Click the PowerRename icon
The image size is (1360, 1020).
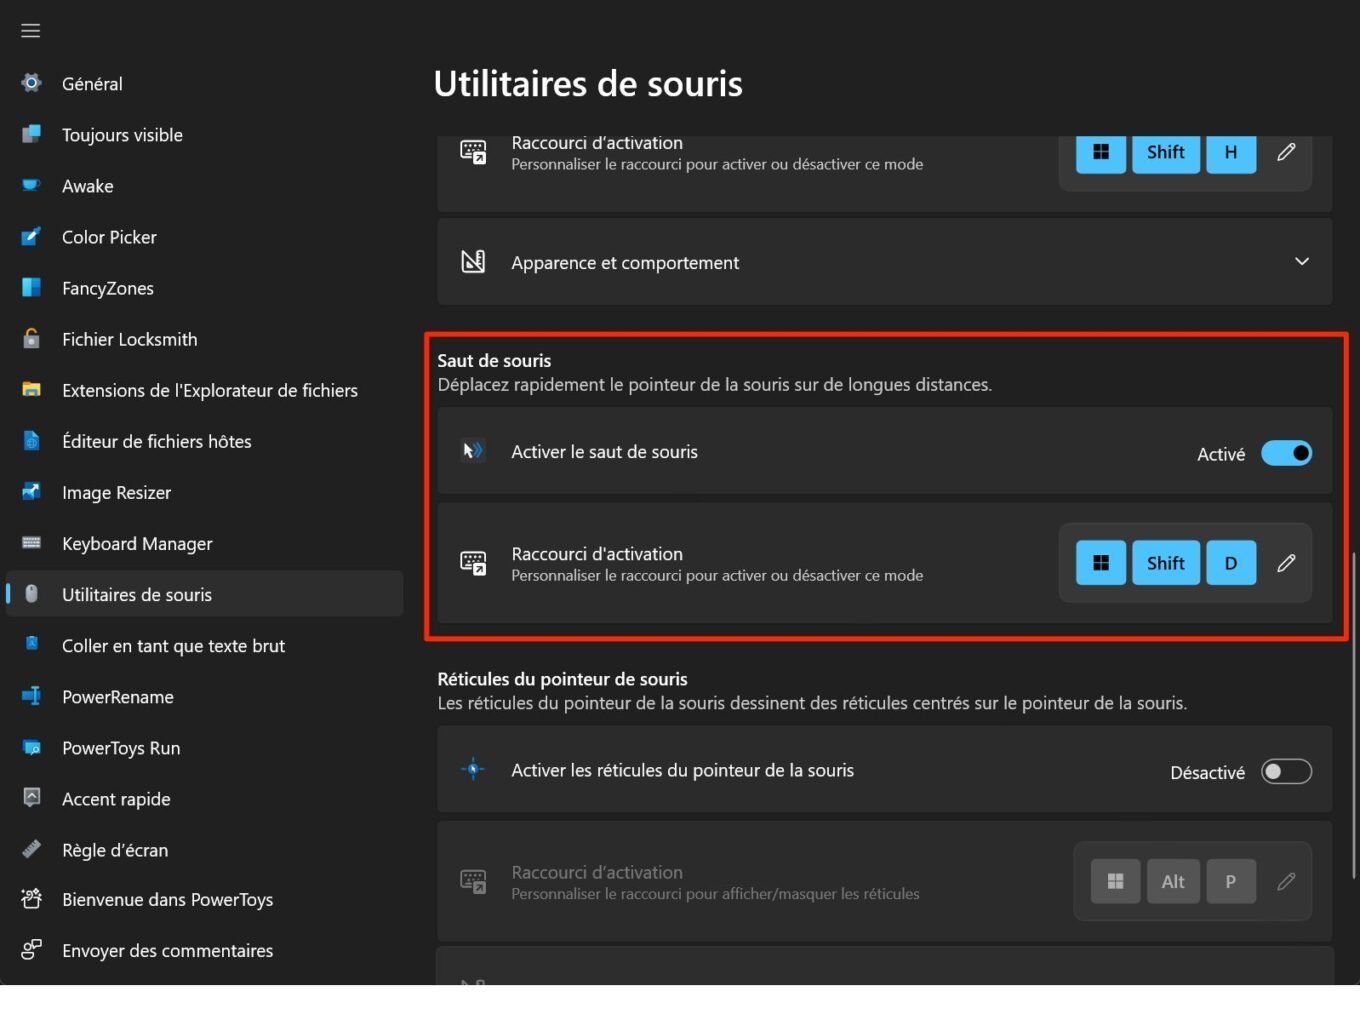32,696
